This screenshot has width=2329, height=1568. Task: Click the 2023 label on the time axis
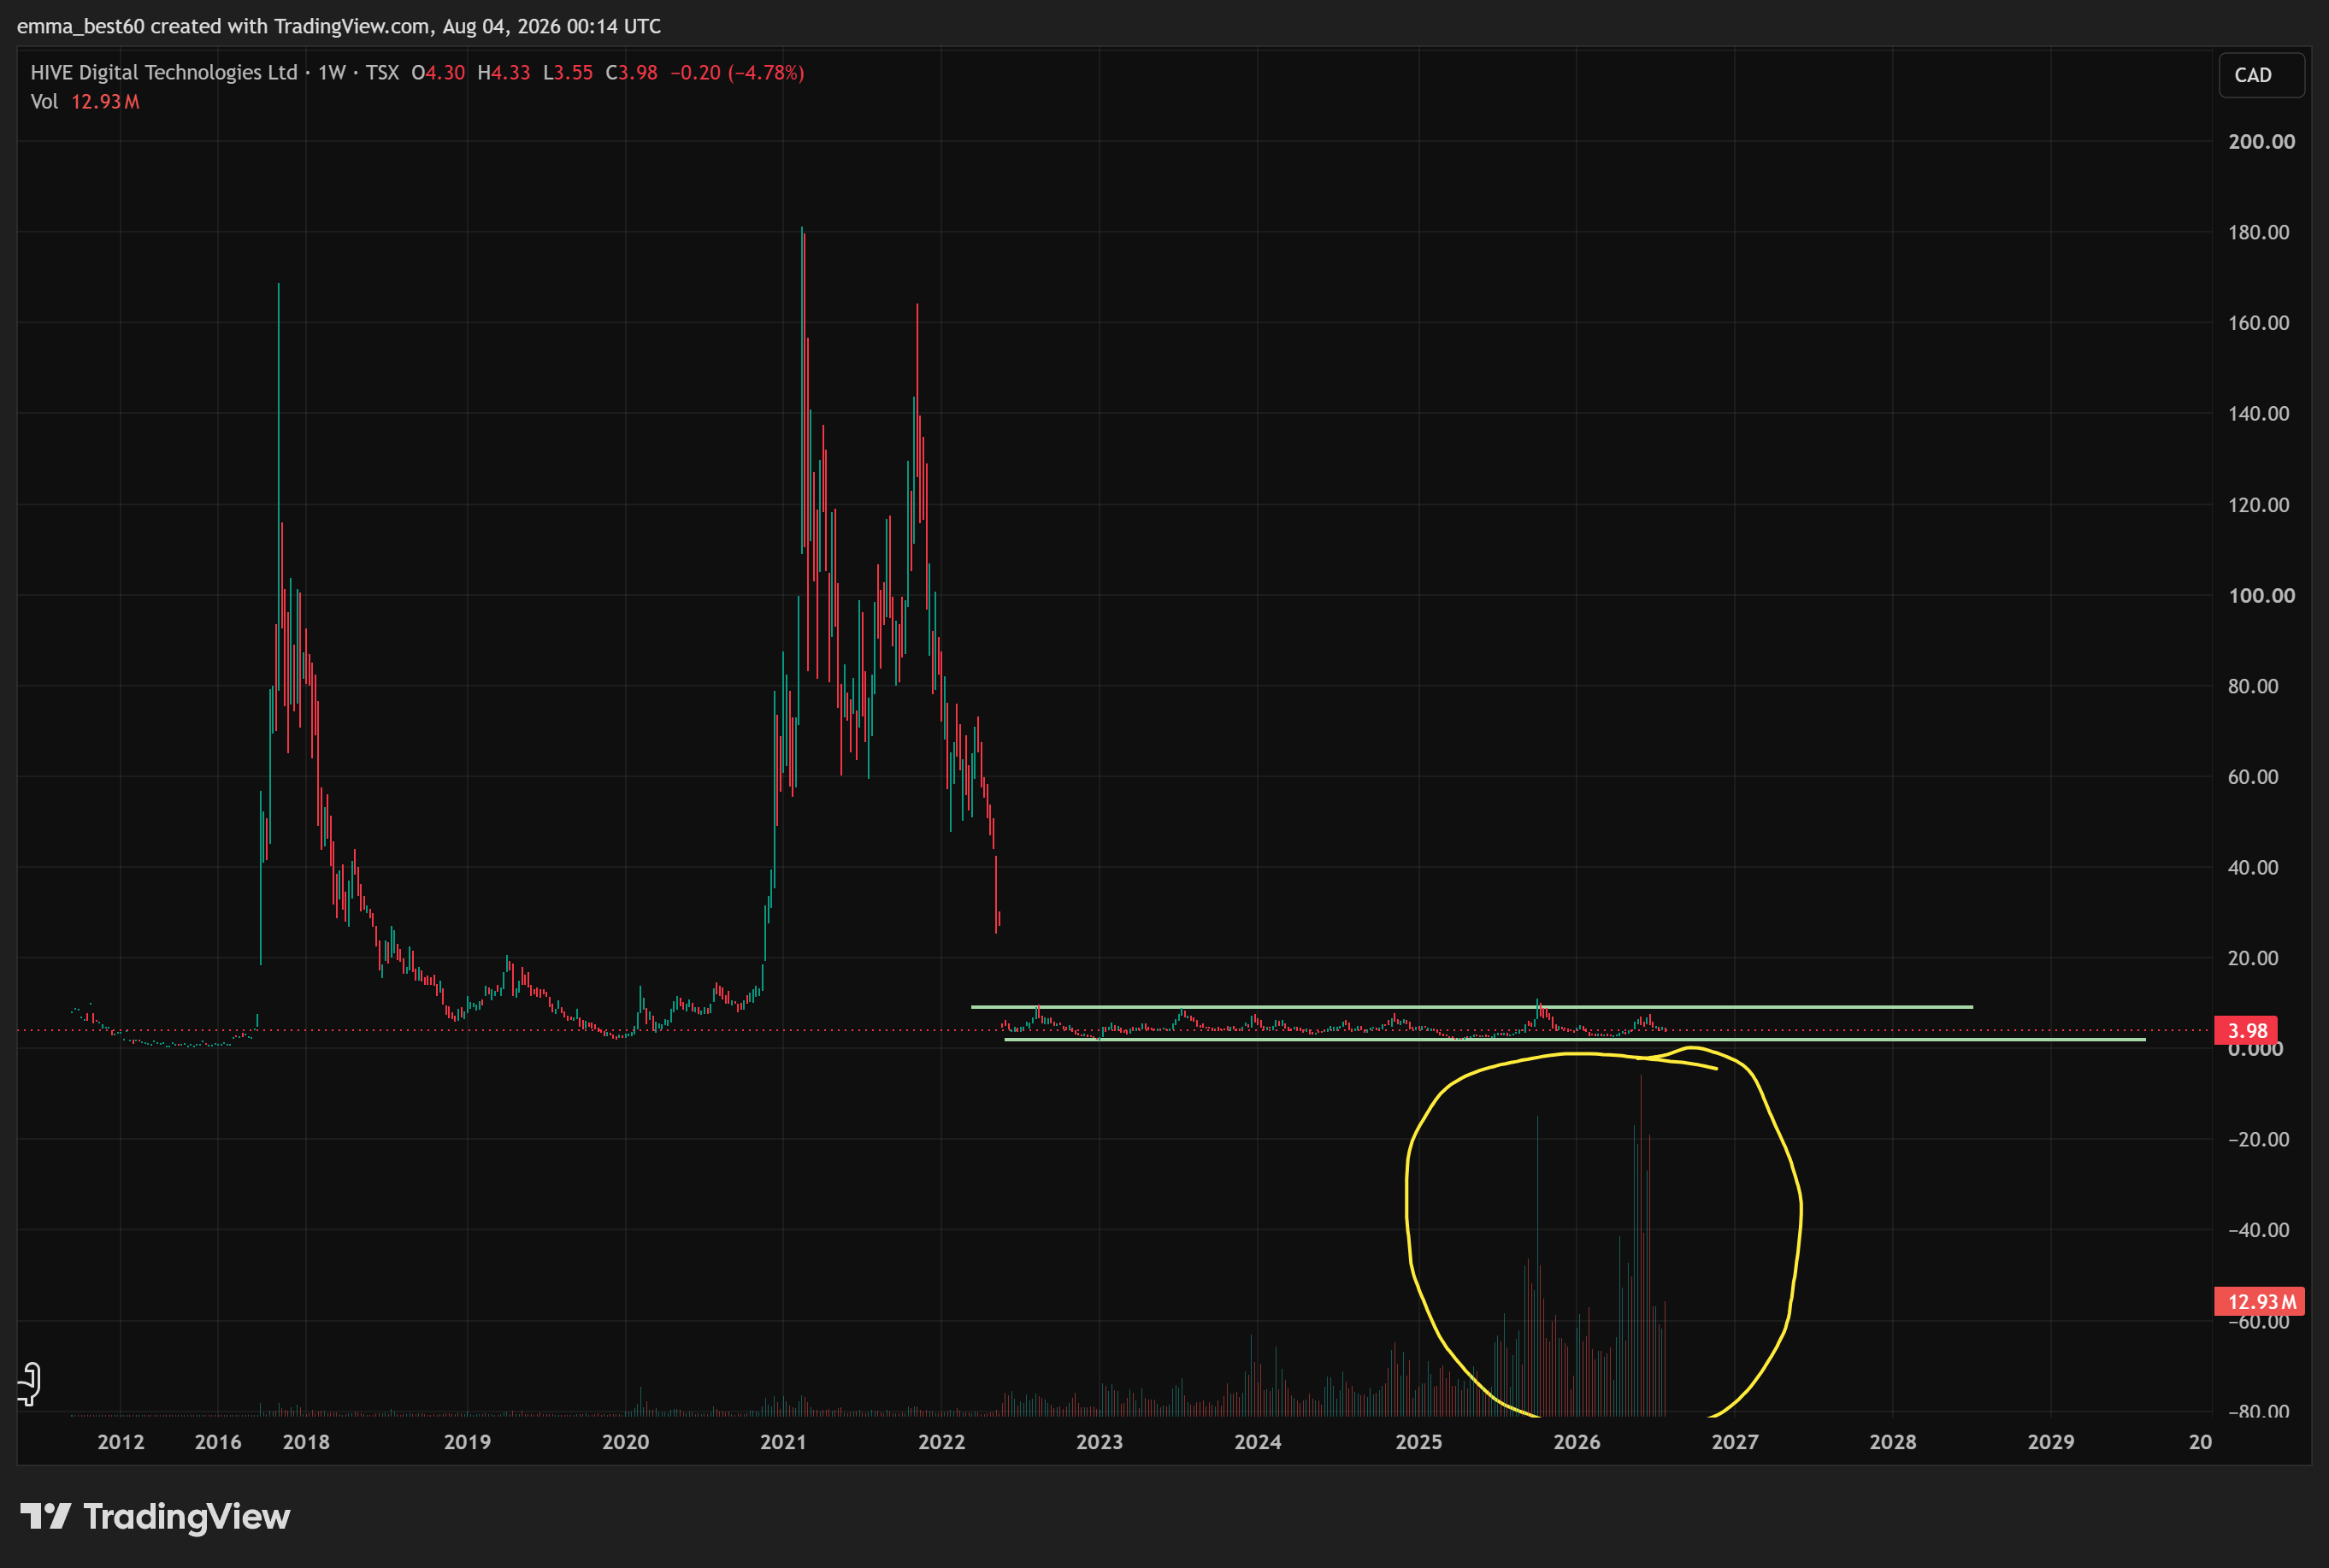pyautogui.click(x=1099, y=1441)
